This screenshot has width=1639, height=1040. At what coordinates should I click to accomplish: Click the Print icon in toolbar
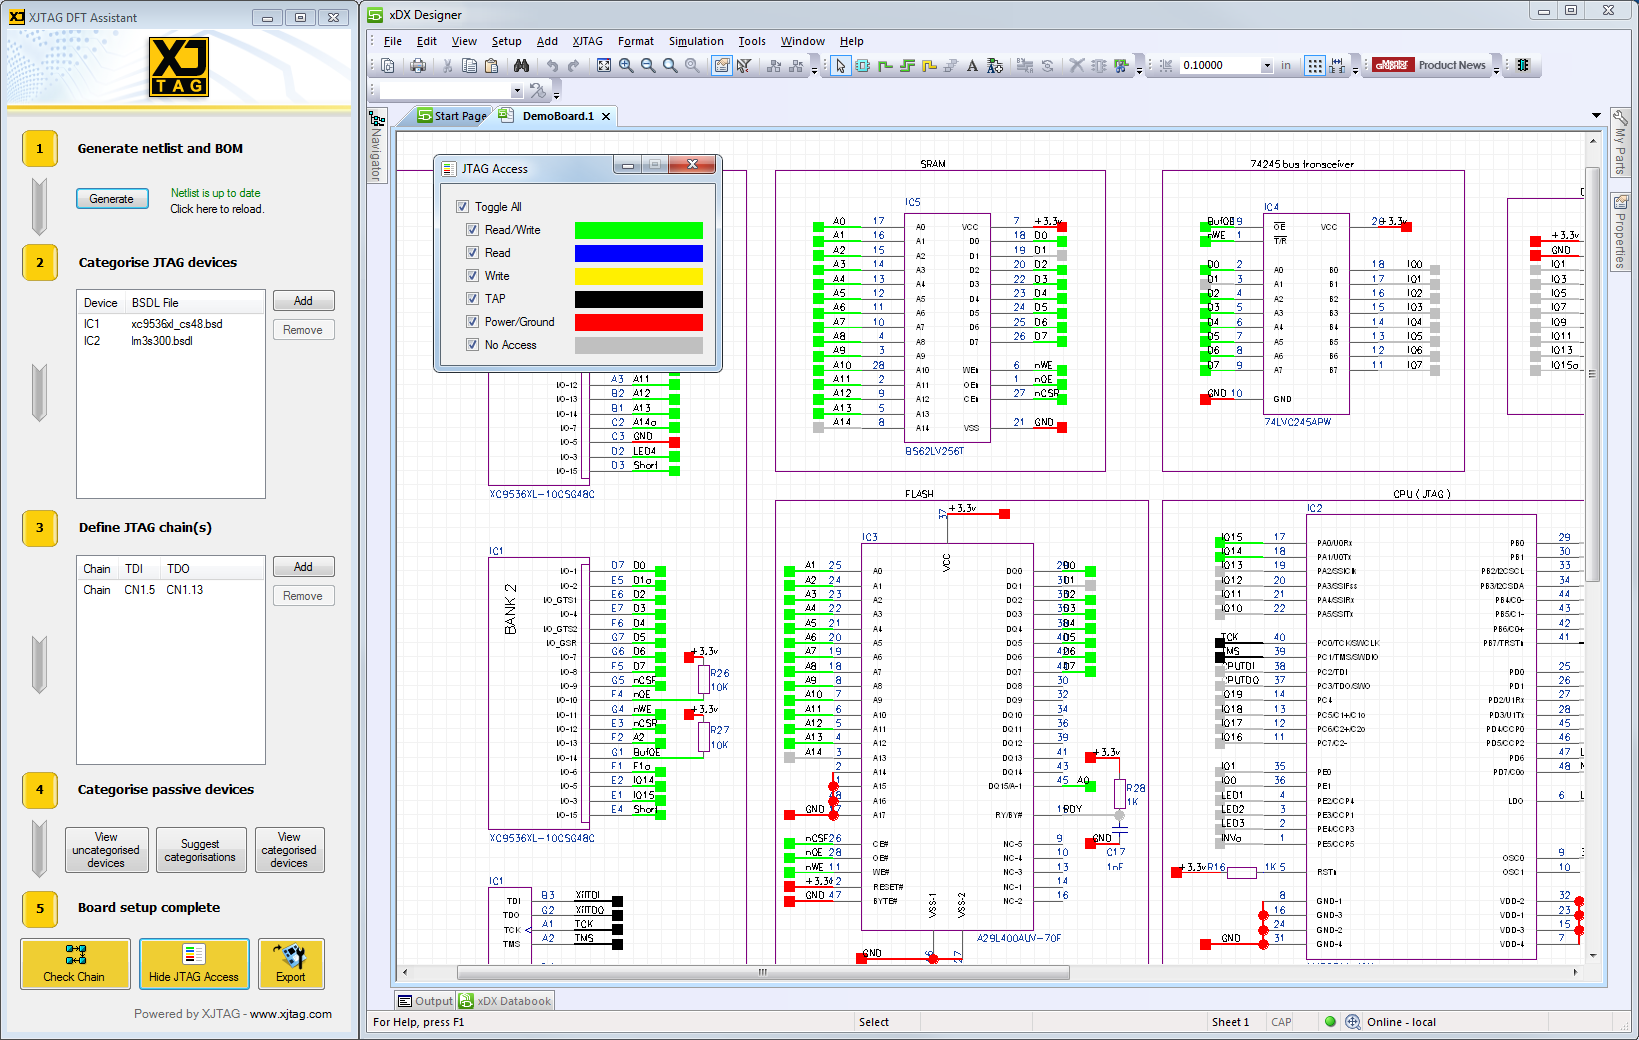pyautogui.click(x=418, y=66)
